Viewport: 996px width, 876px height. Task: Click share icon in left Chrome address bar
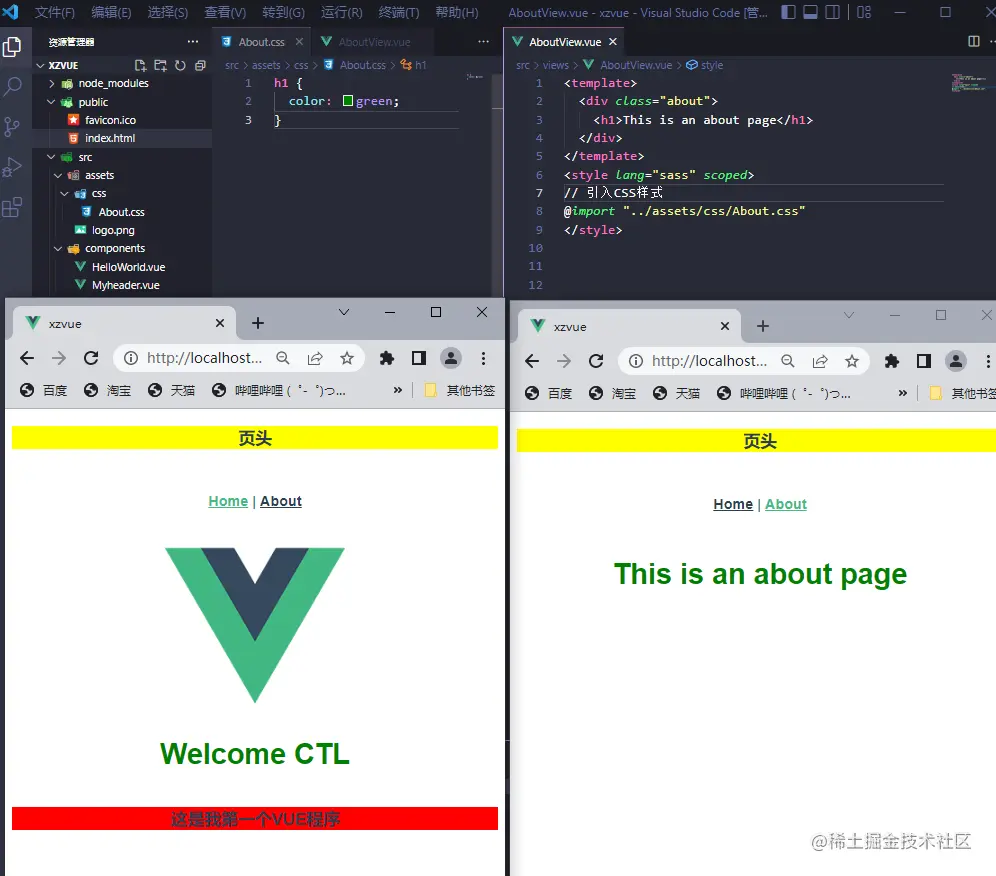click(x=315, y=358)
